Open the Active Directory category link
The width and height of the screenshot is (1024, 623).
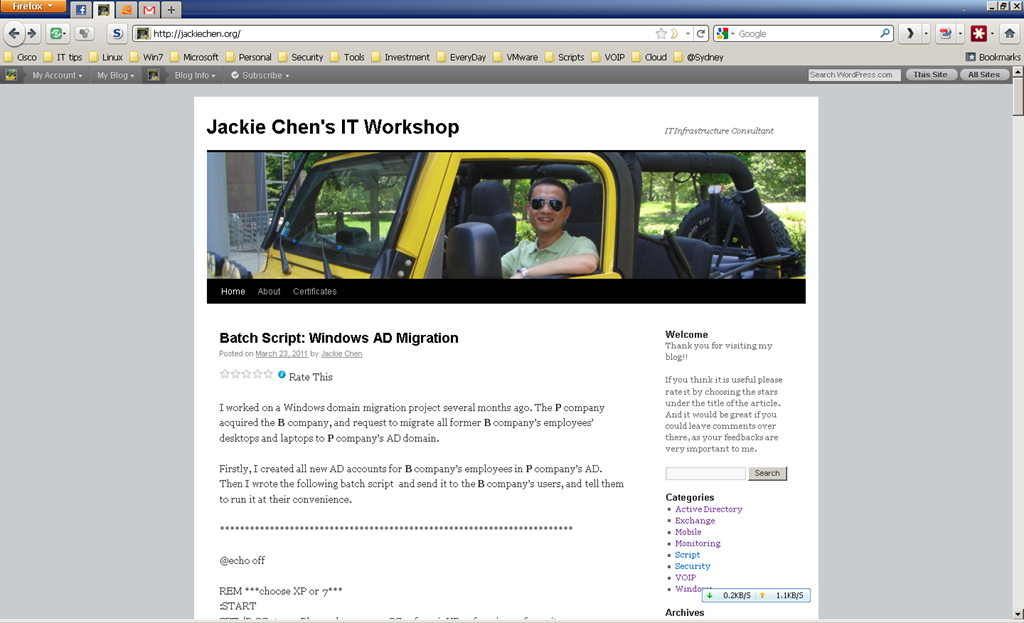(708, 509)
